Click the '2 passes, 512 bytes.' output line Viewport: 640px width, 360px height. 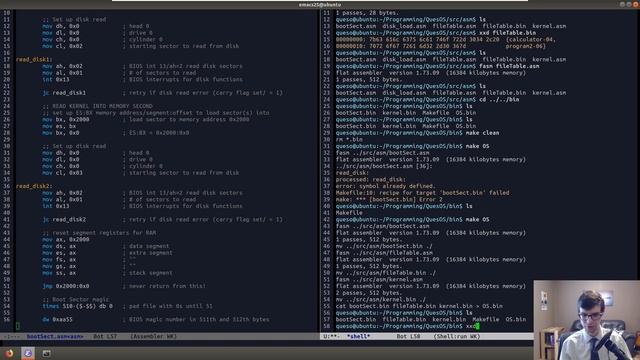369,293
